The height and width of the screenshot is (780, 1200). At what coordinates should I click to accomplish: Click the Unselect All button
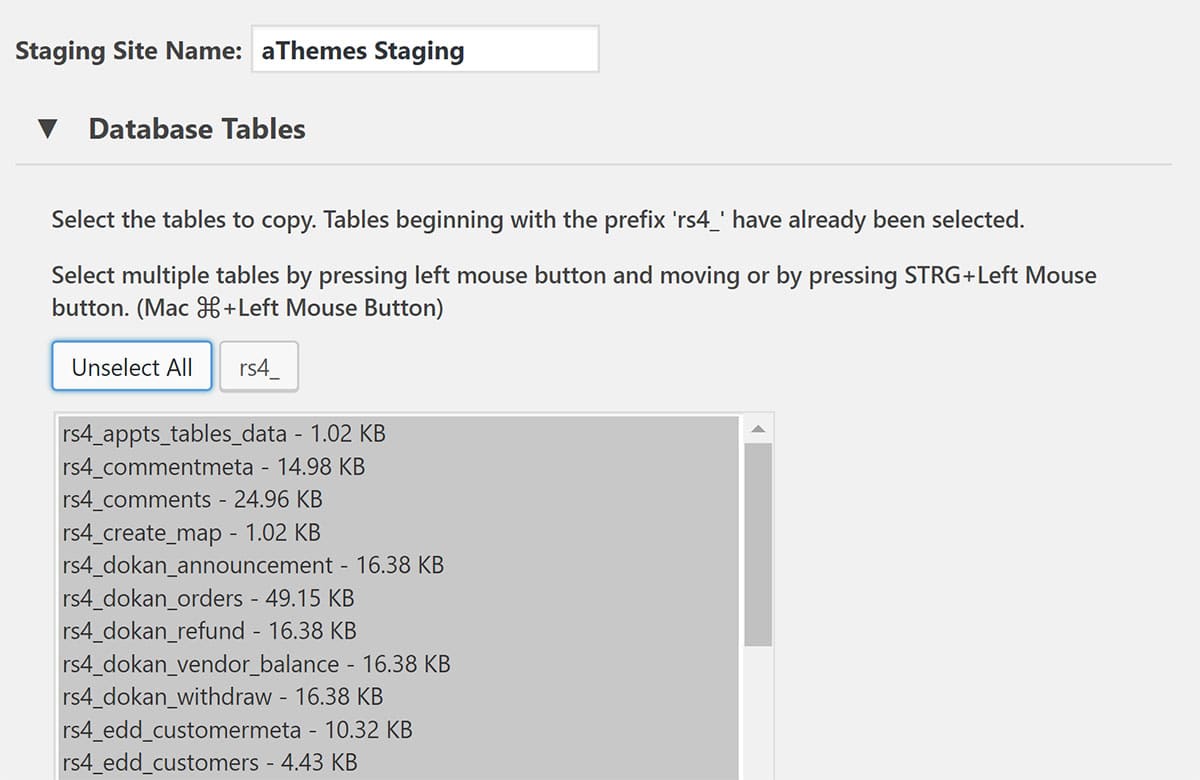coord(131,366)
